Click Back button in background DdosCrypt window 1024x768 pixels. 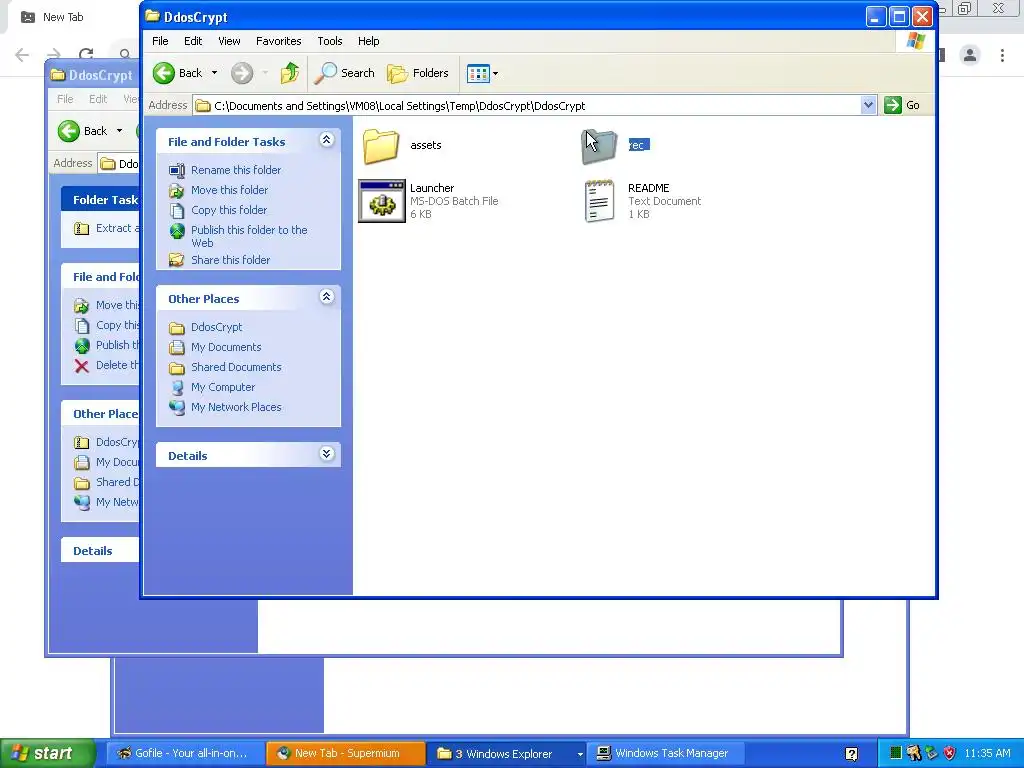(x=82, y=131)
